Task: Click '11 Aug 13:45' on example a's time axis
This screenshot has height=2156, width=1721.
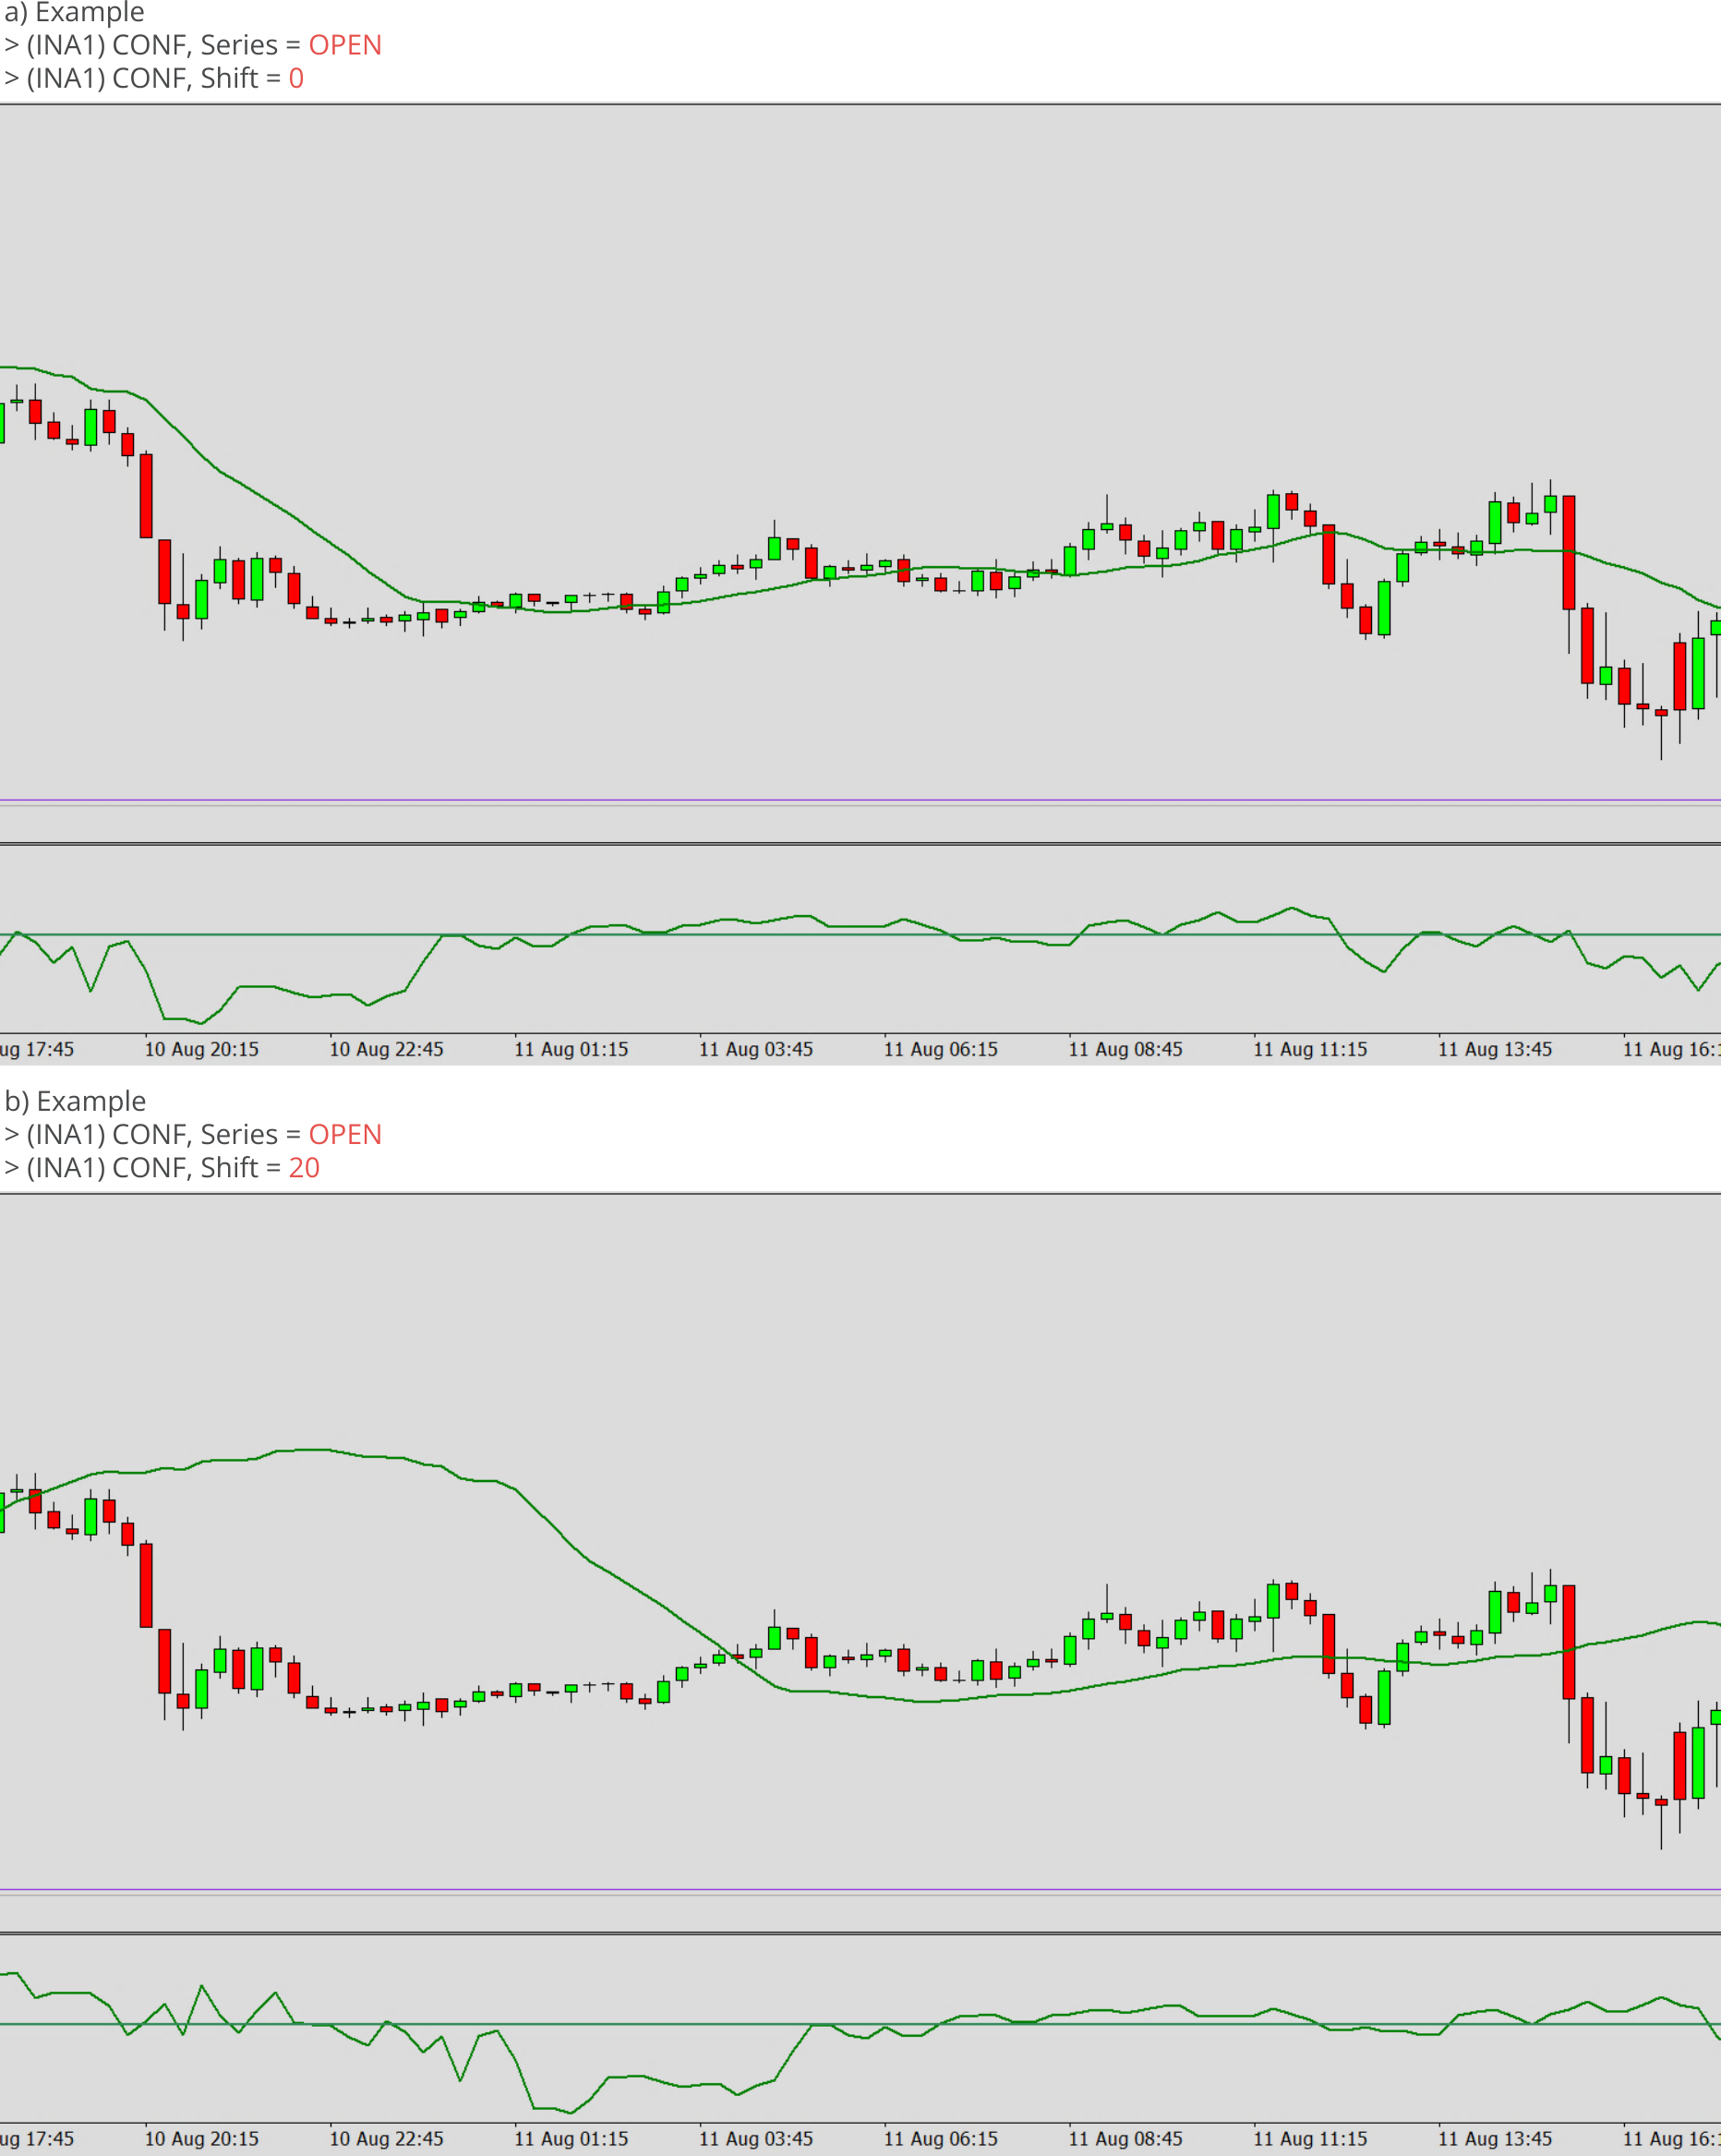Action: pyautogui.click(x=1495, y=1049)
